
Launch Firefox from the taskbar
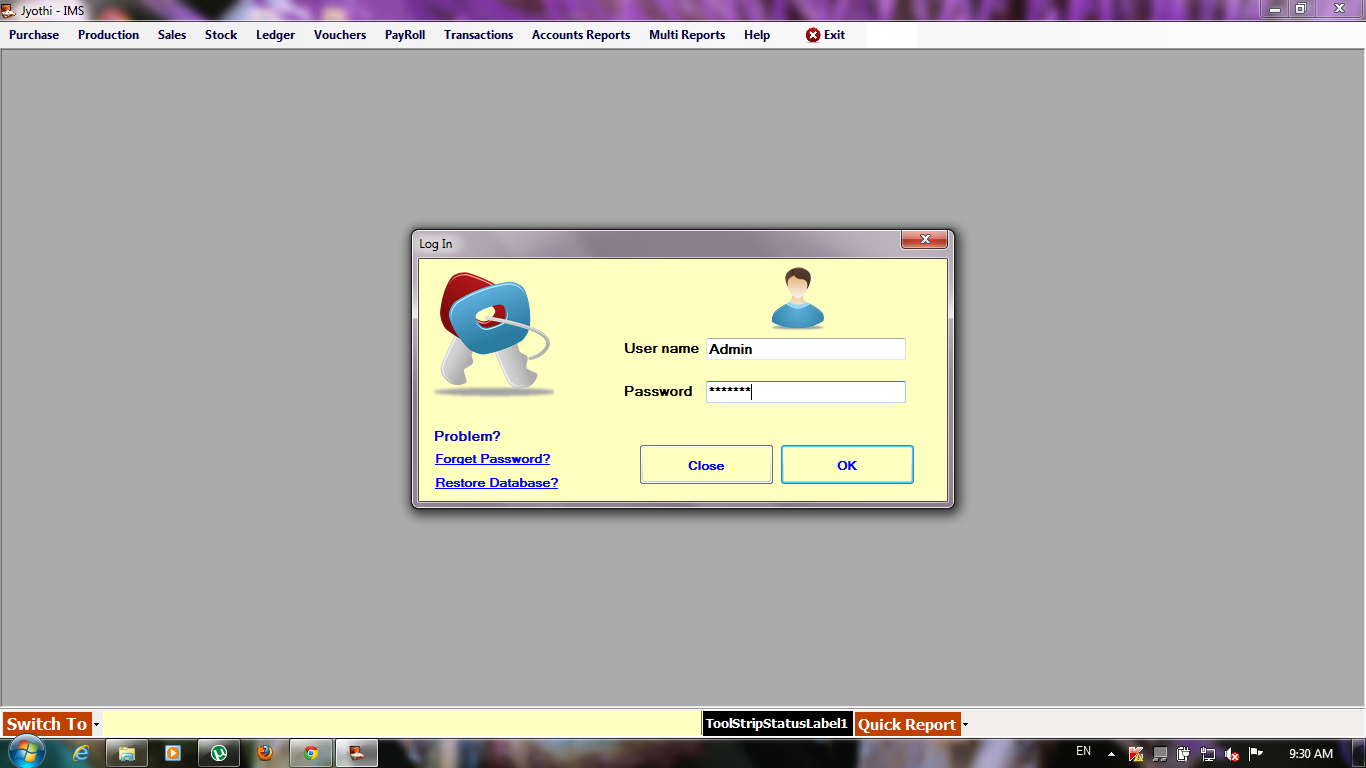click(x=264, y=753)
